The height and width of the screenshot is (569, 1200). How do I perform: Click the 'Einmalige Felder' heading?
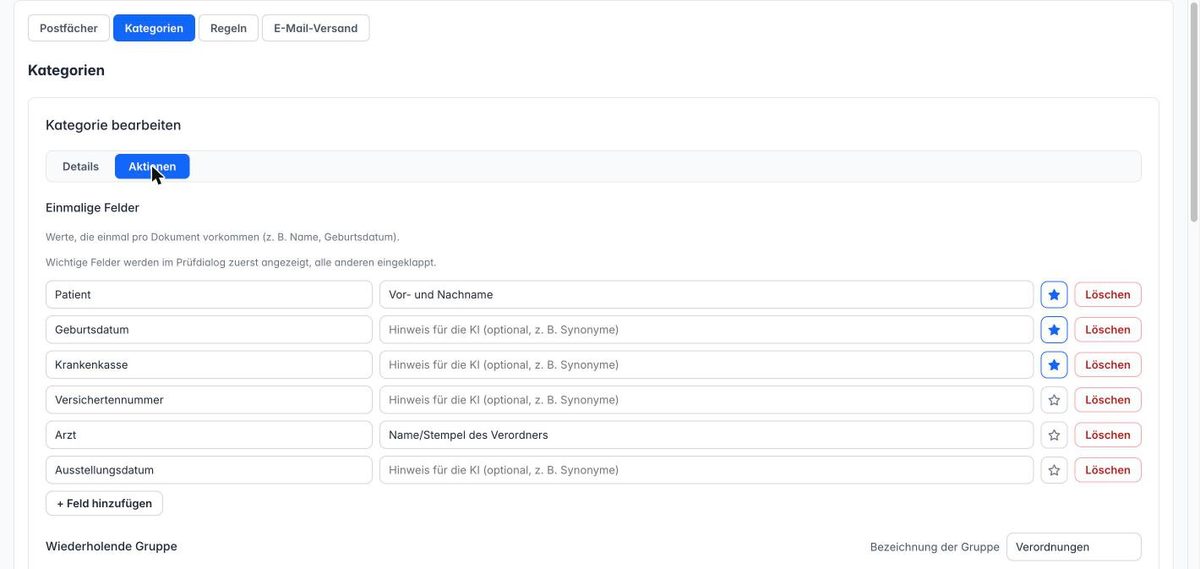coord(92,208)
